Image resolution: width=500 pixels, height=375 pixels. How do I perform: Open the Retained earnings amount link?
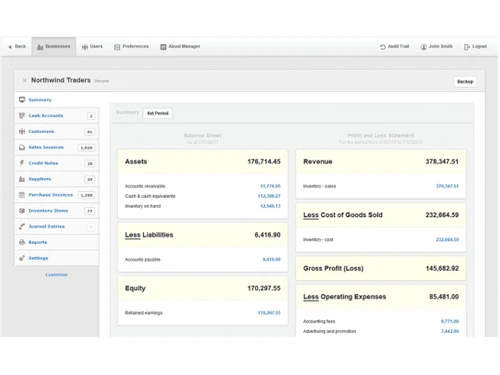tap(269, 313)
